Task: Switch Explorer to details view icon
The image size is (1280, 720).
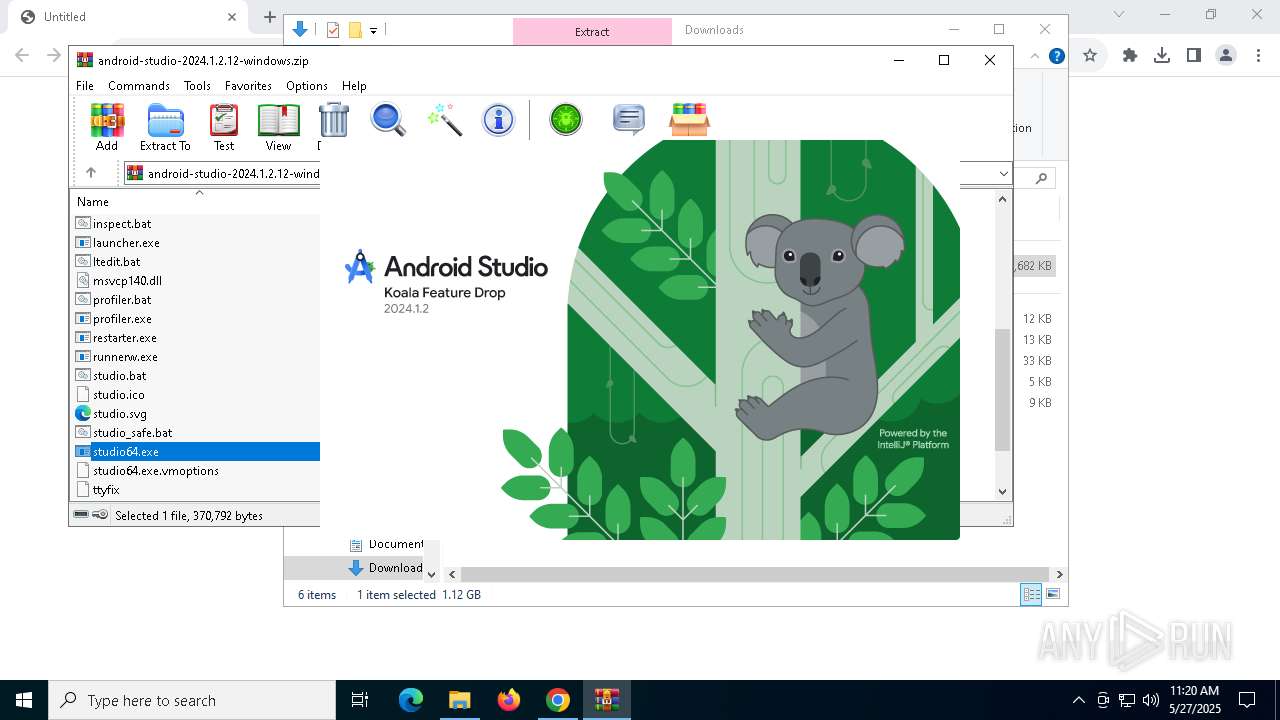Action: click(x=1031, y=594)
